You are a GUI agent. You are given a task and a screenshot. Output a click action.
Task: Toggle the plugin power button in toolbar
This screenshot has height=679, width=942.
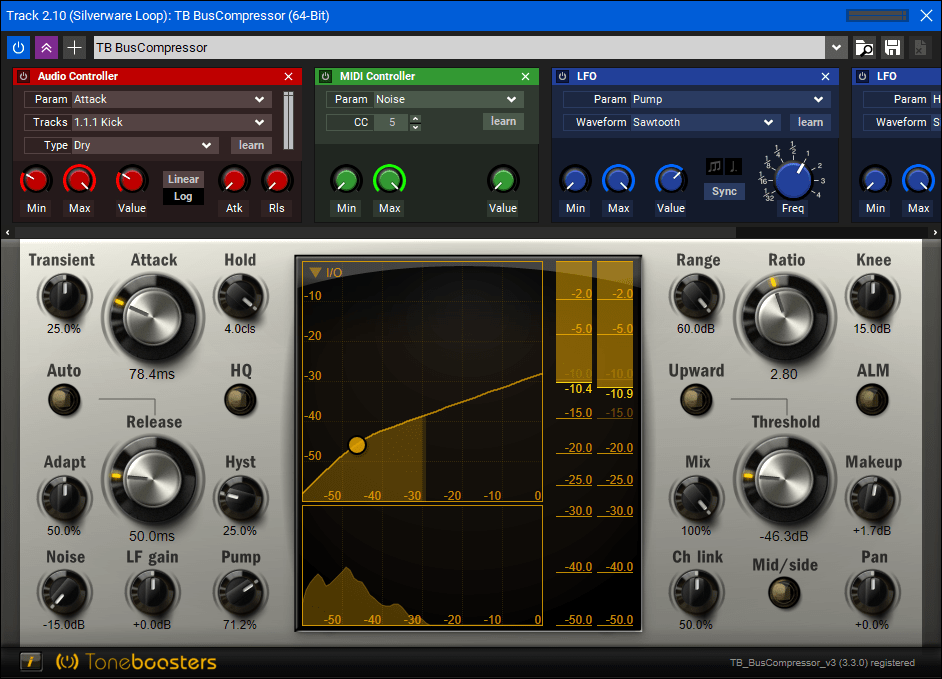point(19,47)
